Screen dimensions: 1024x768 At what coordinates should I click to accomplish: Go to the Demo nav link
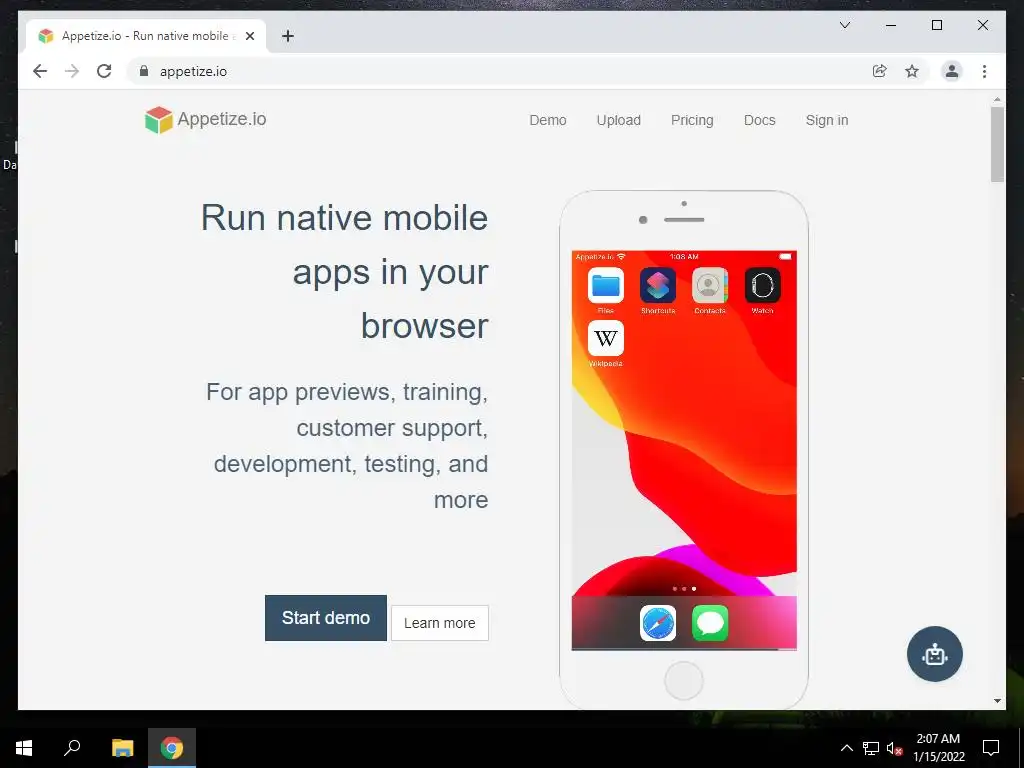click(x=548, y=120)
